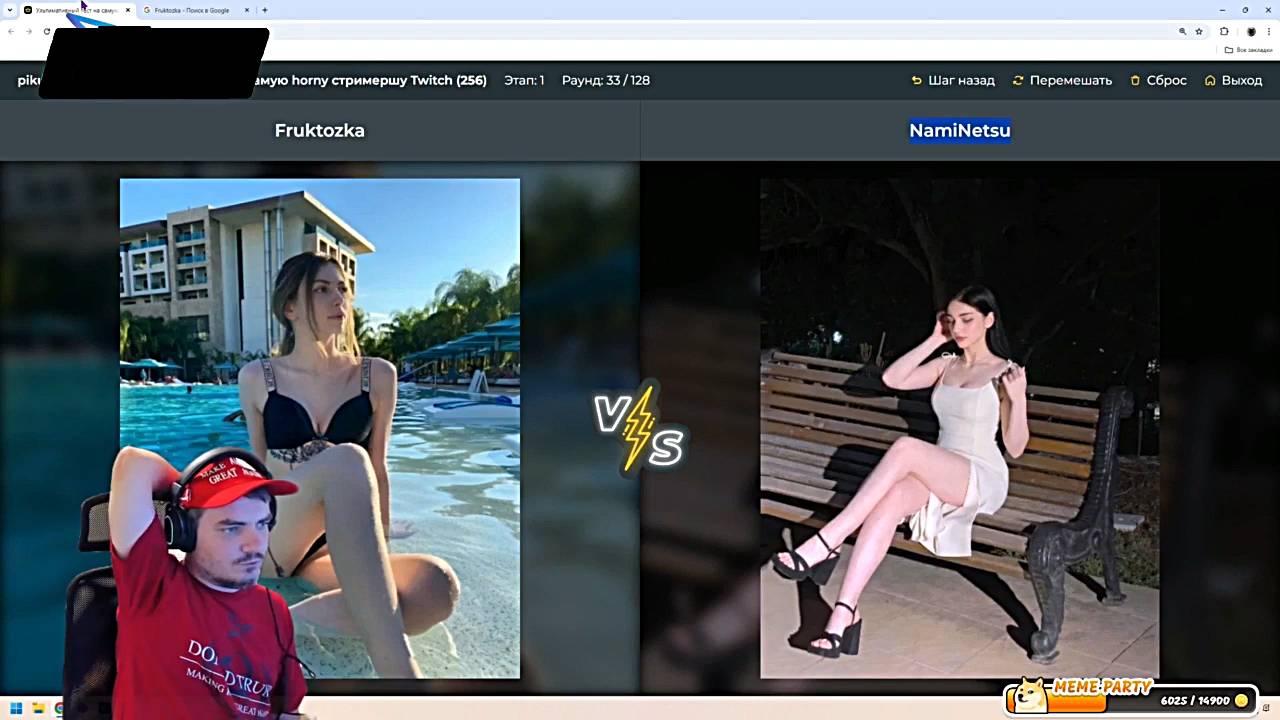Viewport: 1280px width, 720px height.
Task: Close the Fruktozka Google search tab
Action: [x=249, y=10]
